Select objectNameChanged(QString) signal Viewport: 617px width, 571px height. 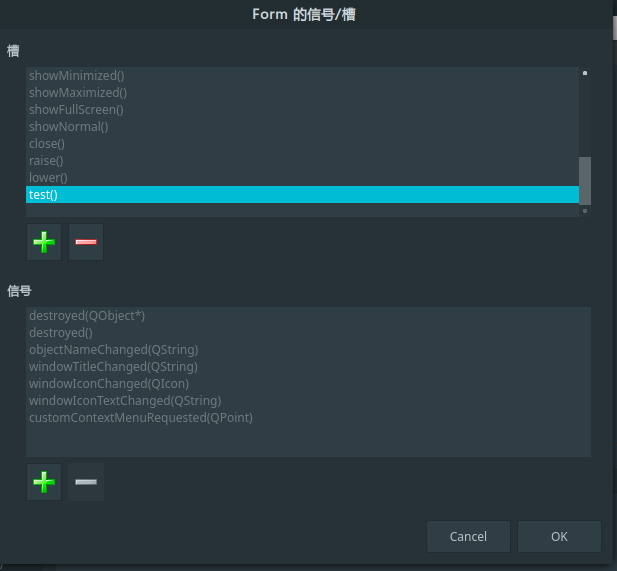click(308, 349)
